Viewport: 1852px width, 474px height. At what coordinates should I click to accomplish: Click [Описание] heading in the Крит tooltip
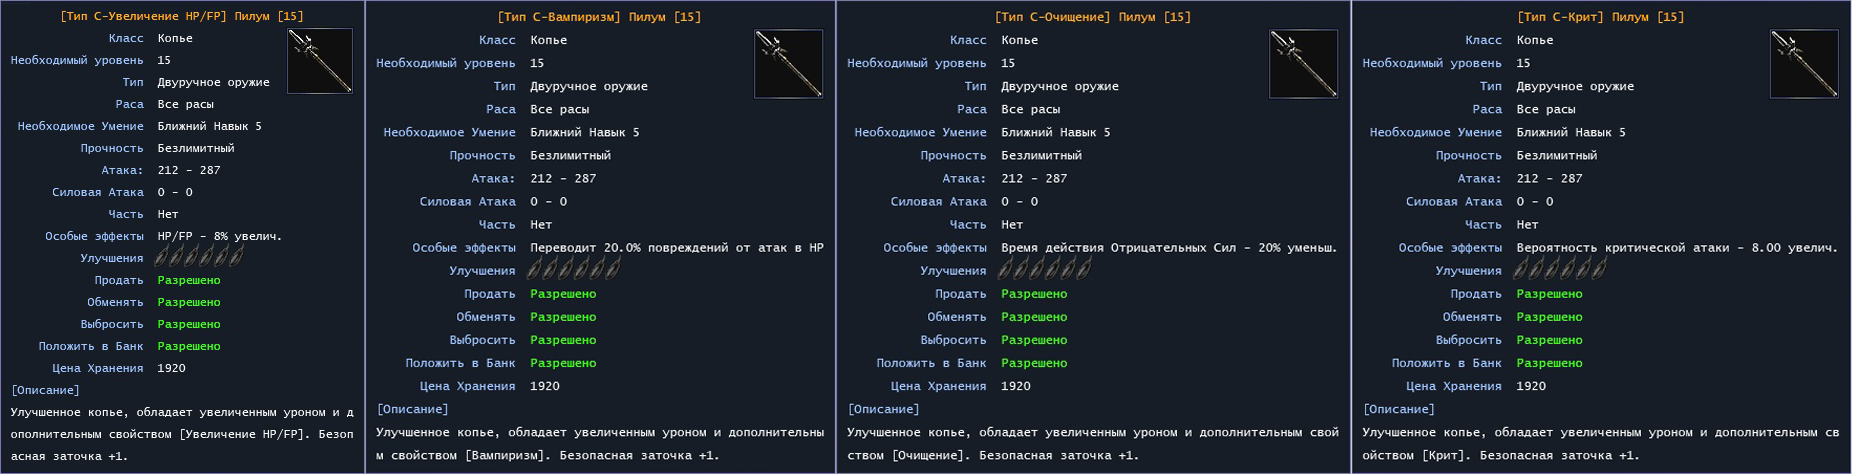[1398, 409]
